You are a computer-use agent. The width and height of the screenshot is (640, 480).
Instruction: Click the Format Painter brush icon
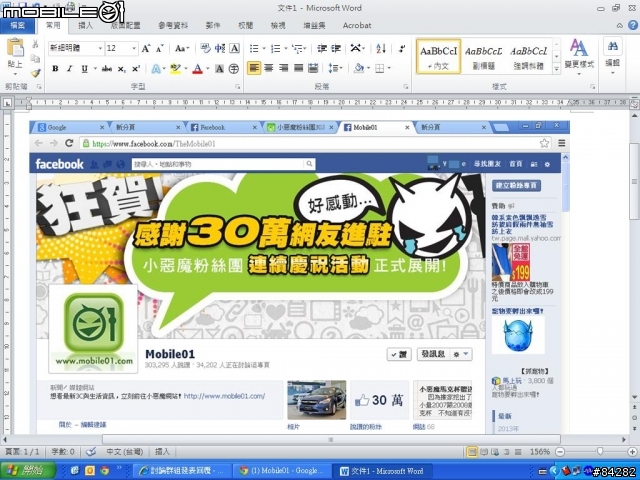click(36, 73)
